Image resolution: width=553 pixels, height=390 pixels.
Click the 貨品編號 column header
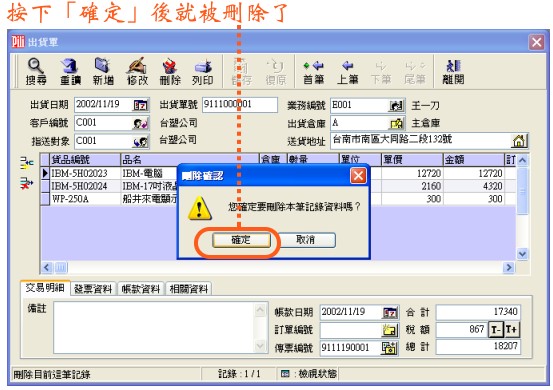[x=85, y=160]
